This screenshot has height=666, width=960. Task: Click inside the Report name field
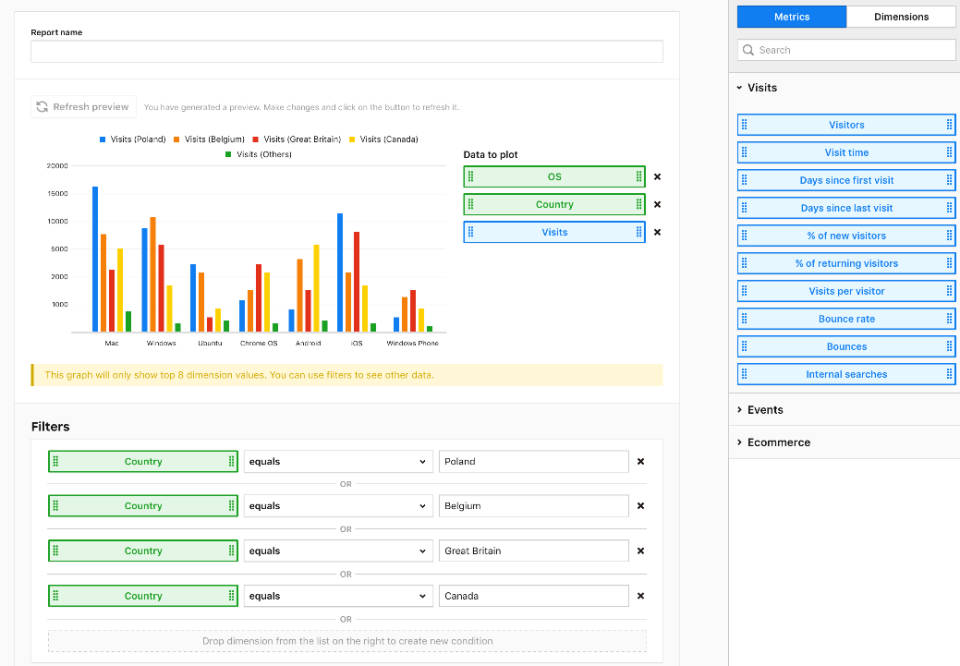tap(345, 51)
